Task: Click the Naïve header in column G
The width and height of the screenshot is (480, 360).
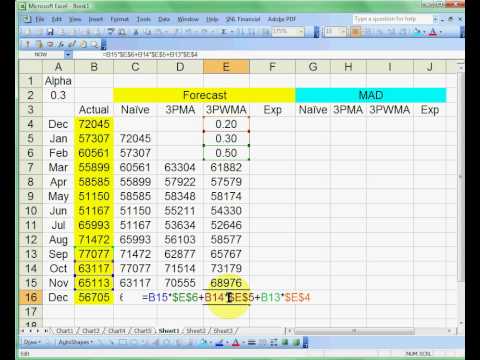Action: click(313, 110)
